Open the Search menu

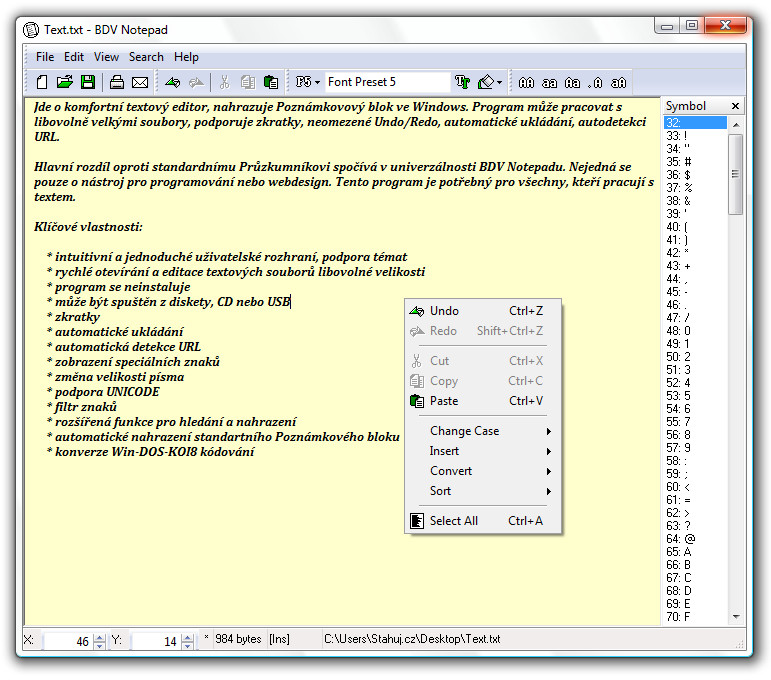[146, 57]
